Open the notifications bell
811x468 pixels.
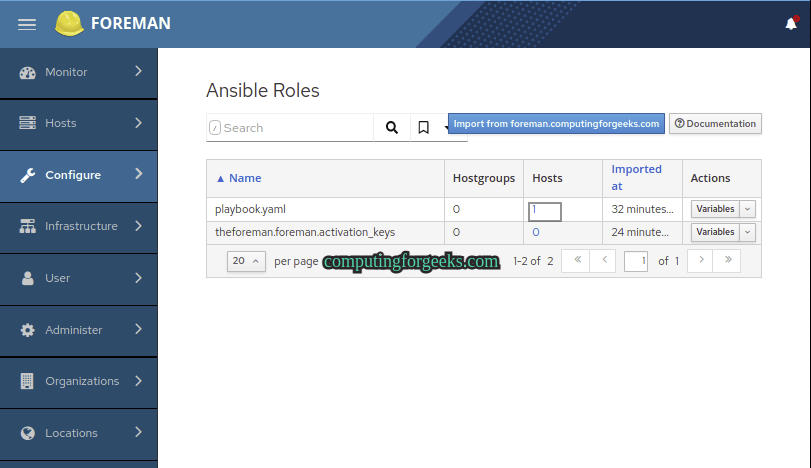[791, 23]
